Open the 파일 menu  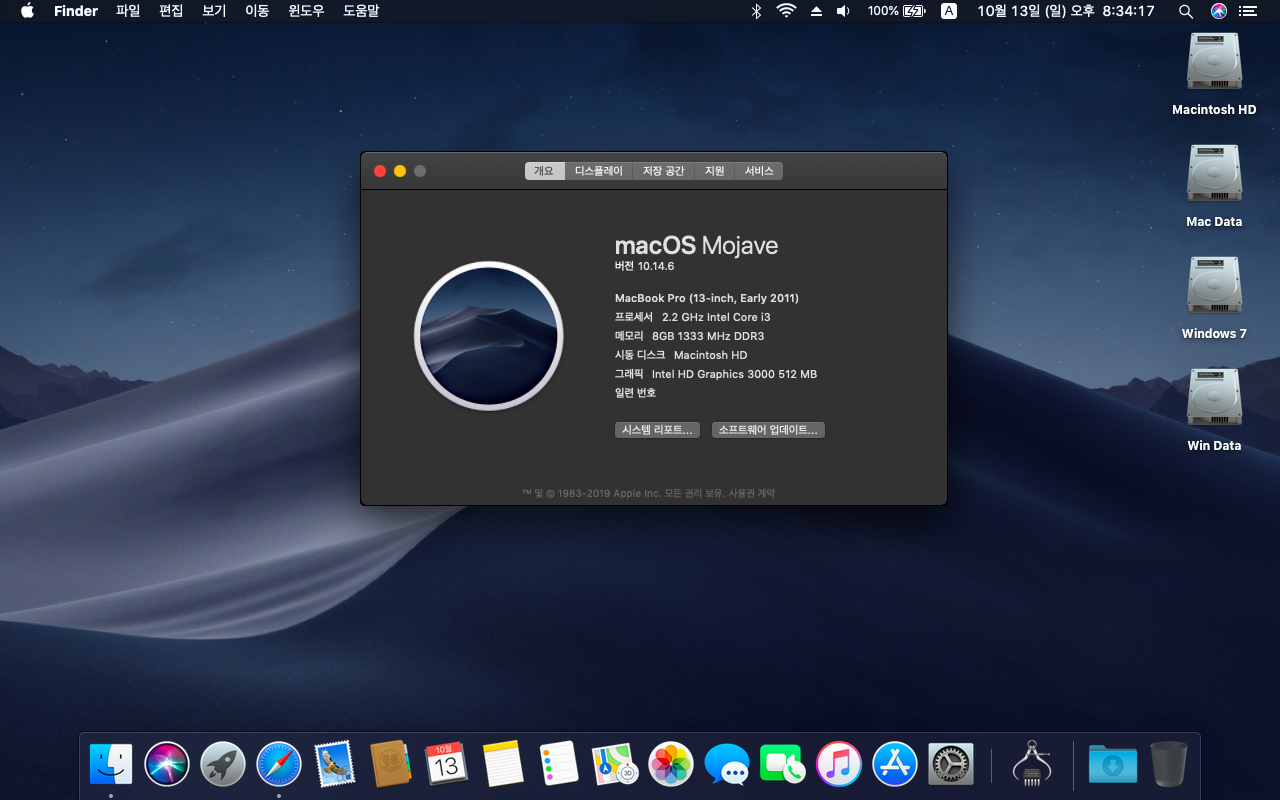point(128,11)
